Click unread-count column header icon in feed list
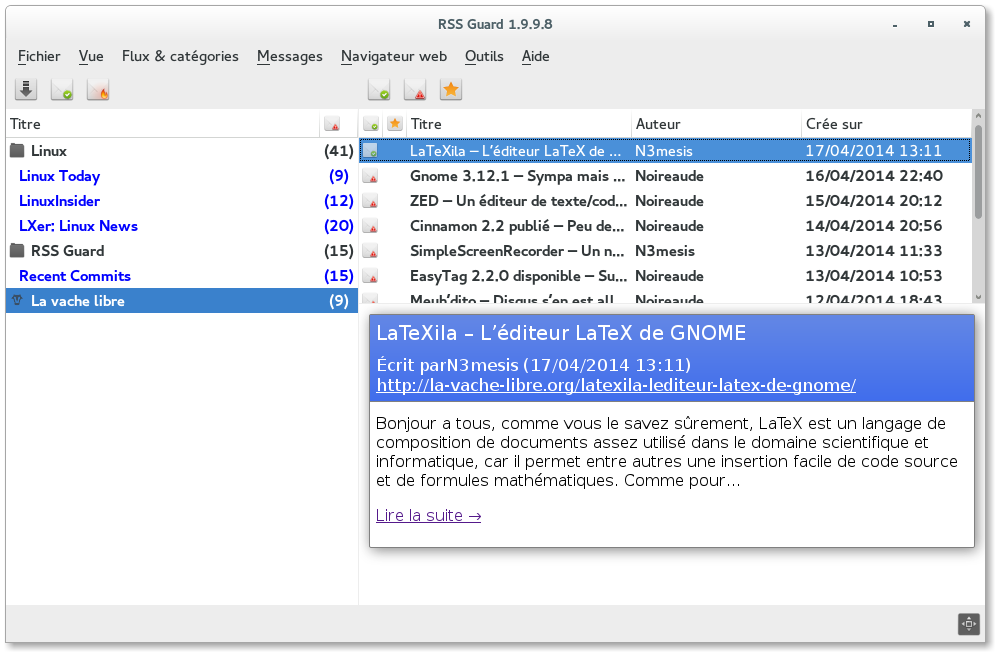This screenshot has height=652, width=995. tap(332, 124)
